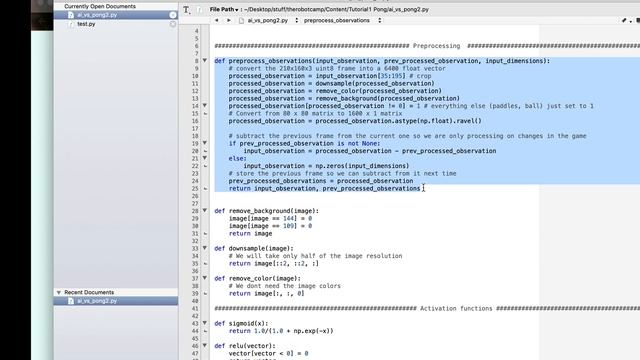The image size is (640, 360).
Task: Fold remove_background function at line 28
Action: [x=205, y=211]
